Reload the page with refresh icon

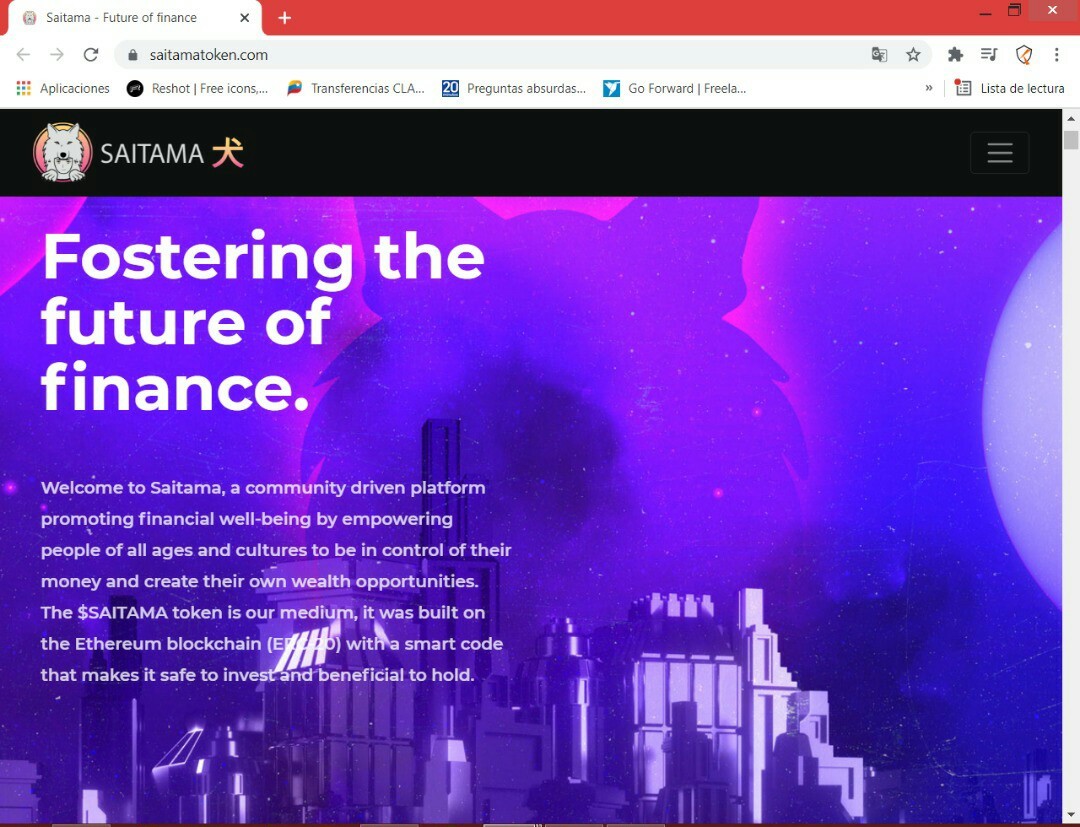(x=91, y=54)
